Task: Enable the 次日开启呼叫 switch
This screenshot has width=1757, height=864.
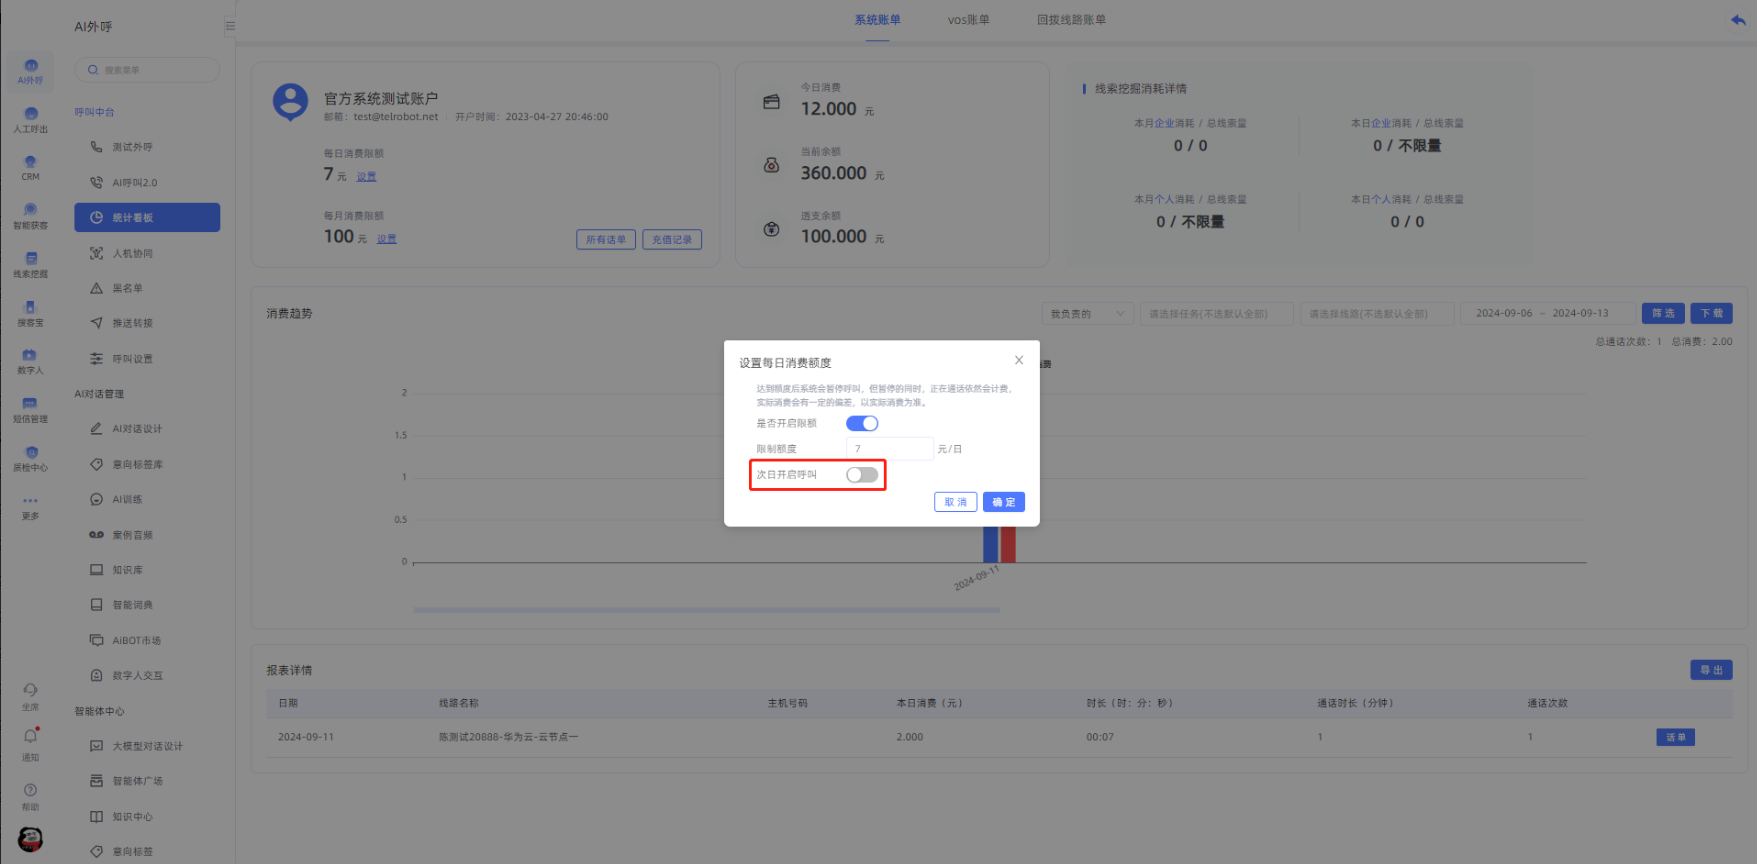Action: (862, 475)
